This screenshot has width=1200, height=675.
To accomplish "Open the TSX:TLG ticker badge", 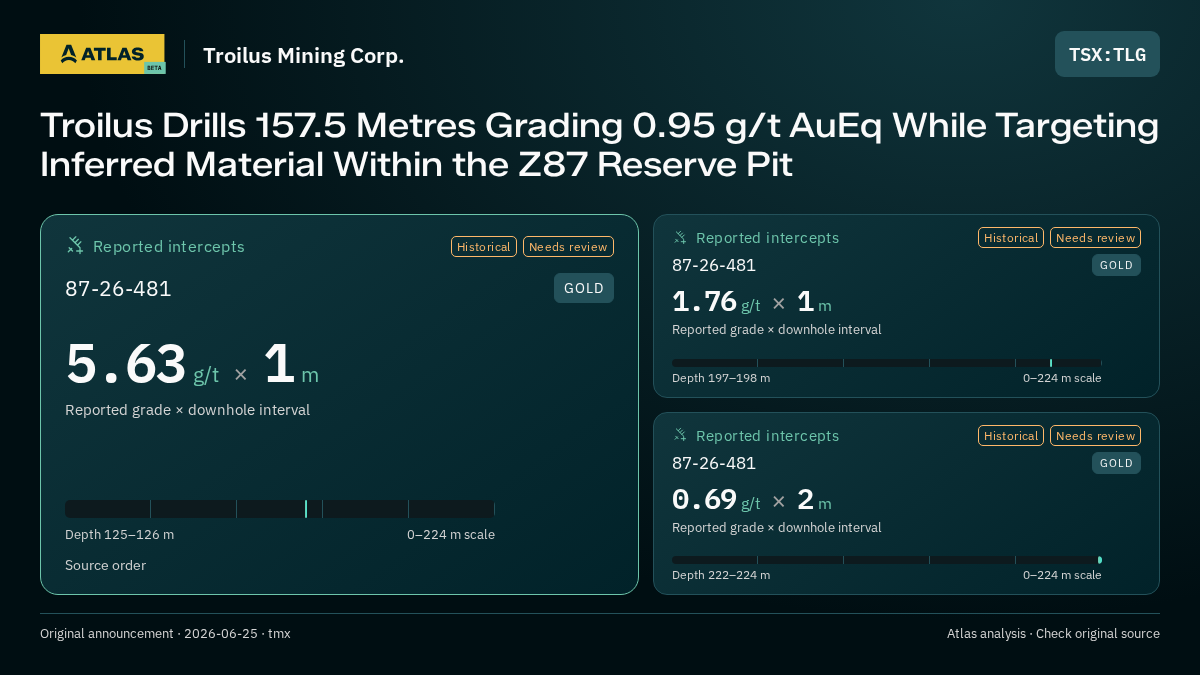I will (1107, 54).
